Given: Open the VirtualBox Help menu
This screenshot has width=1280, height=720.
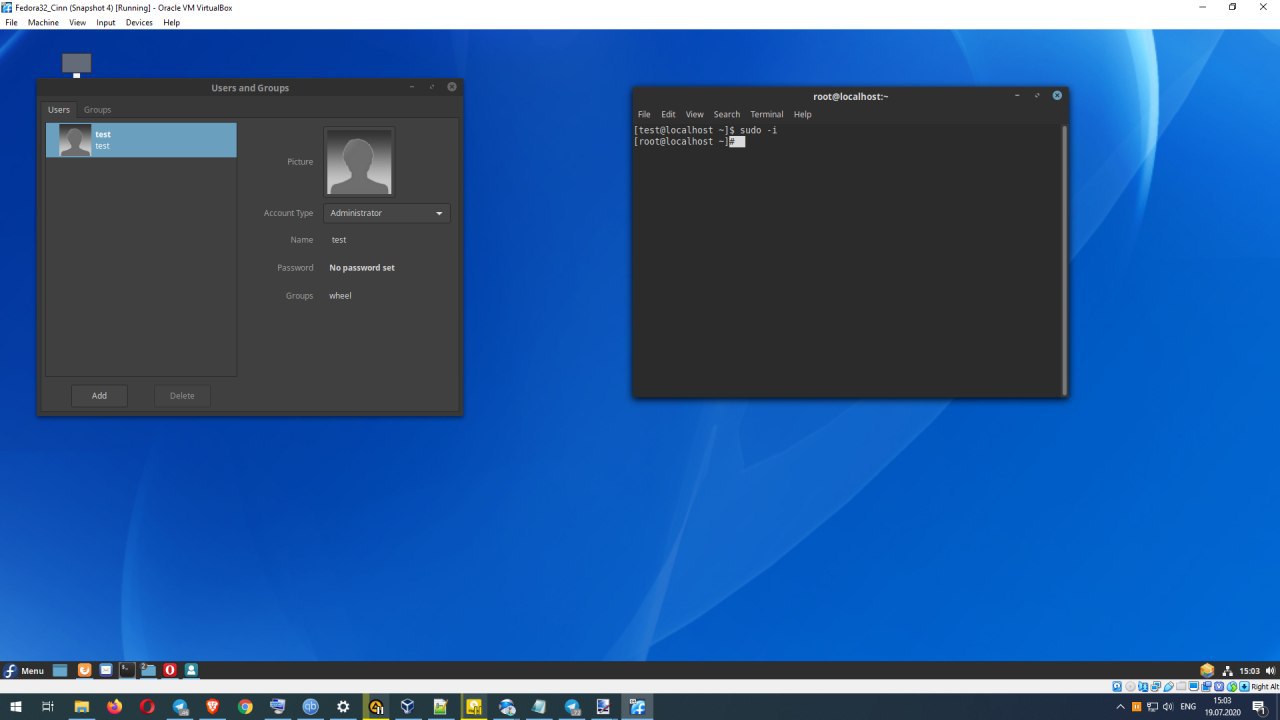Looking at the screenshot, I should [x=171, y=22].
